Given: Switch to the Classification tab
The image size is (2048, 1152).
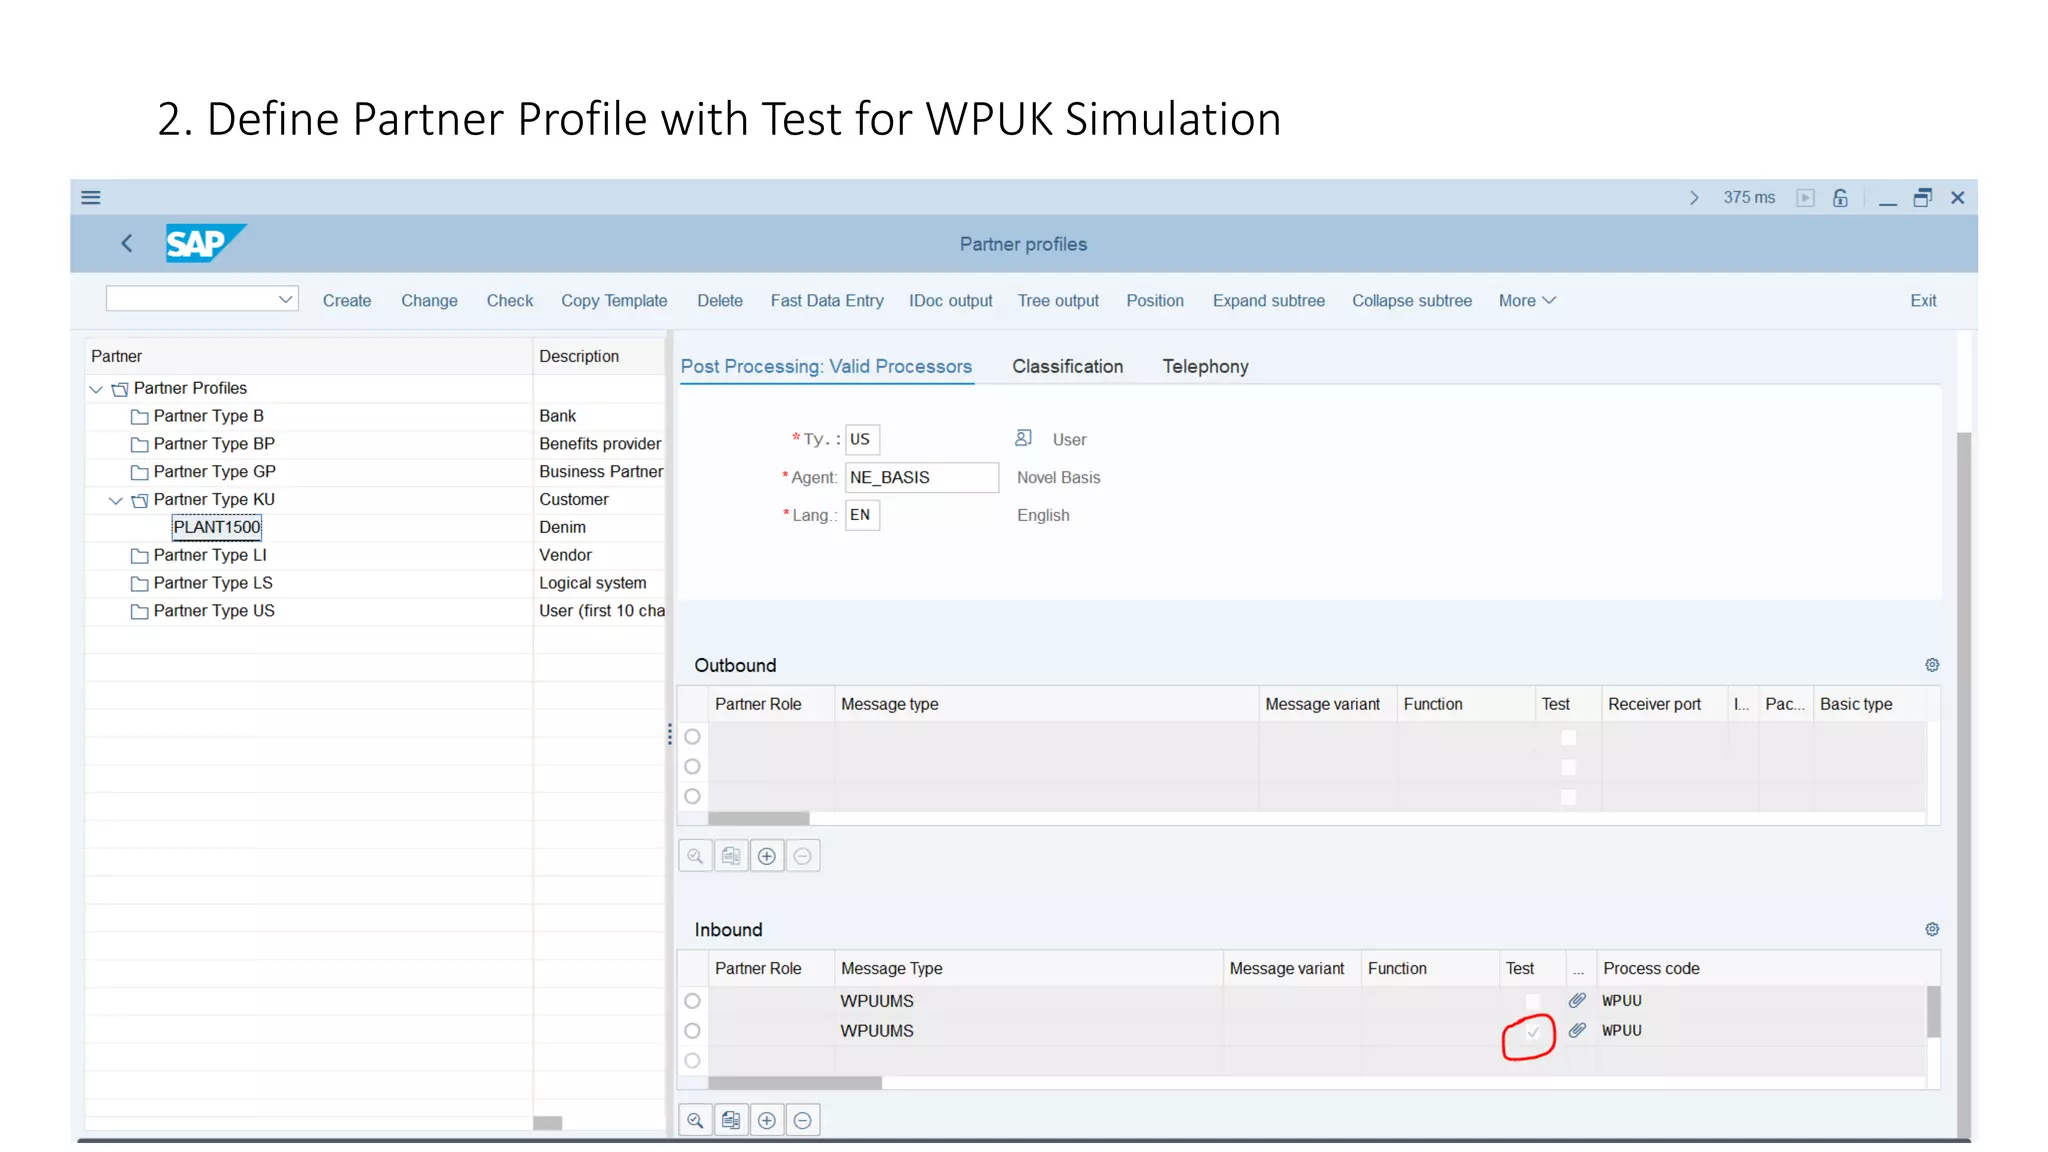Looking at the screenshot, I should pyautogui.click(x=1067, y=366).
